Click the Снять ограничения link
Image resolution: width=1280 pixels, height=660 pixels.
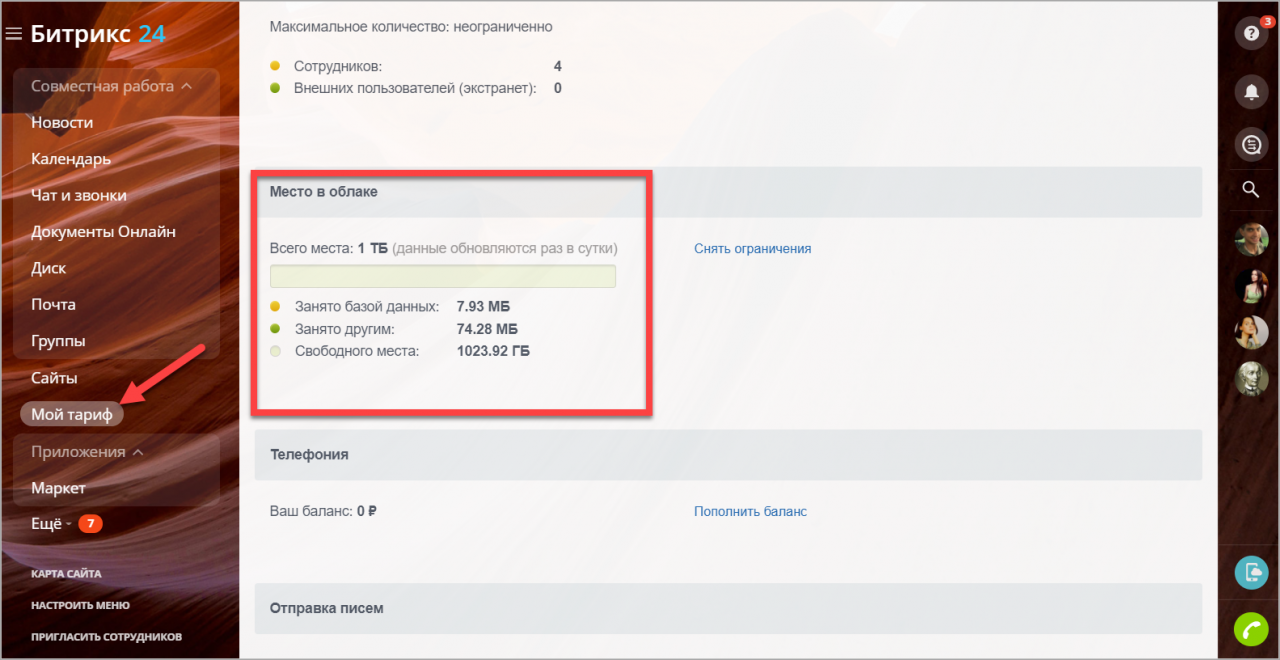(752, 248)
